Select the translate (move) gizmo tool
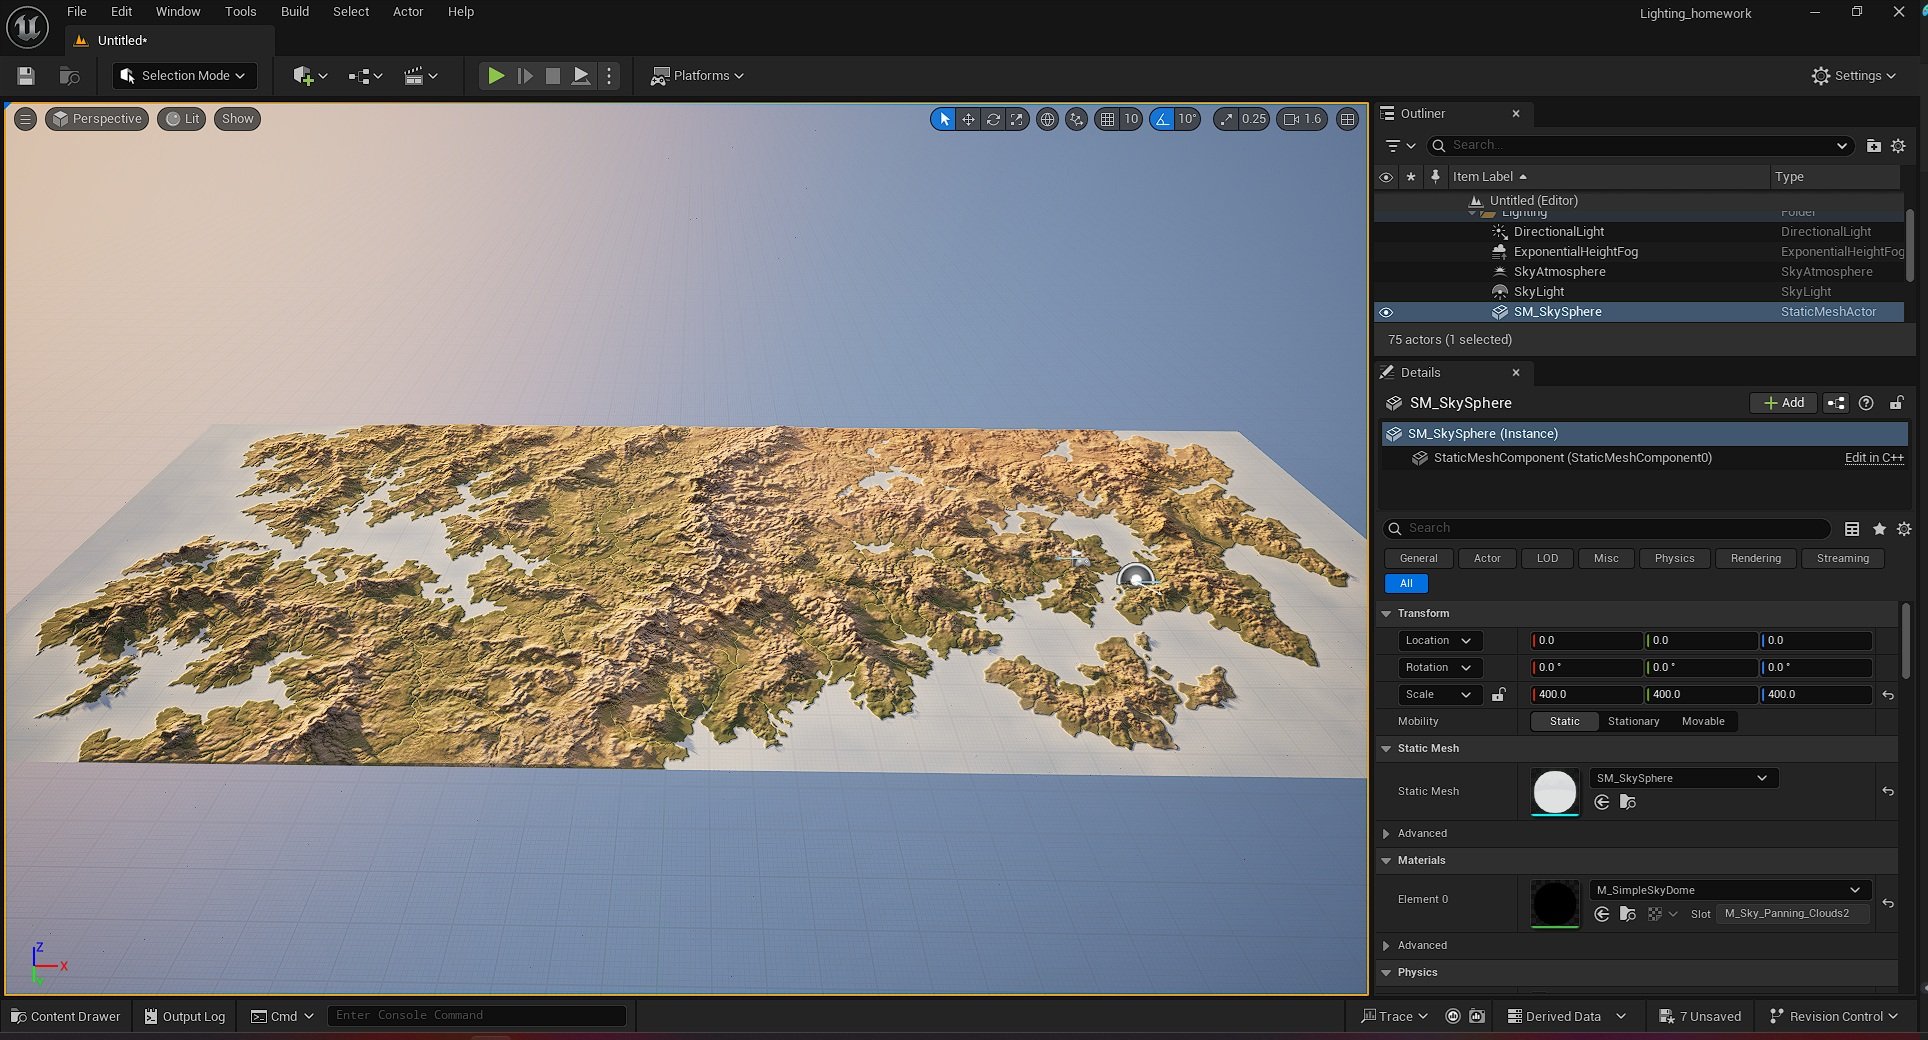The image size is (1928, 1040). (x=968, y=119)
